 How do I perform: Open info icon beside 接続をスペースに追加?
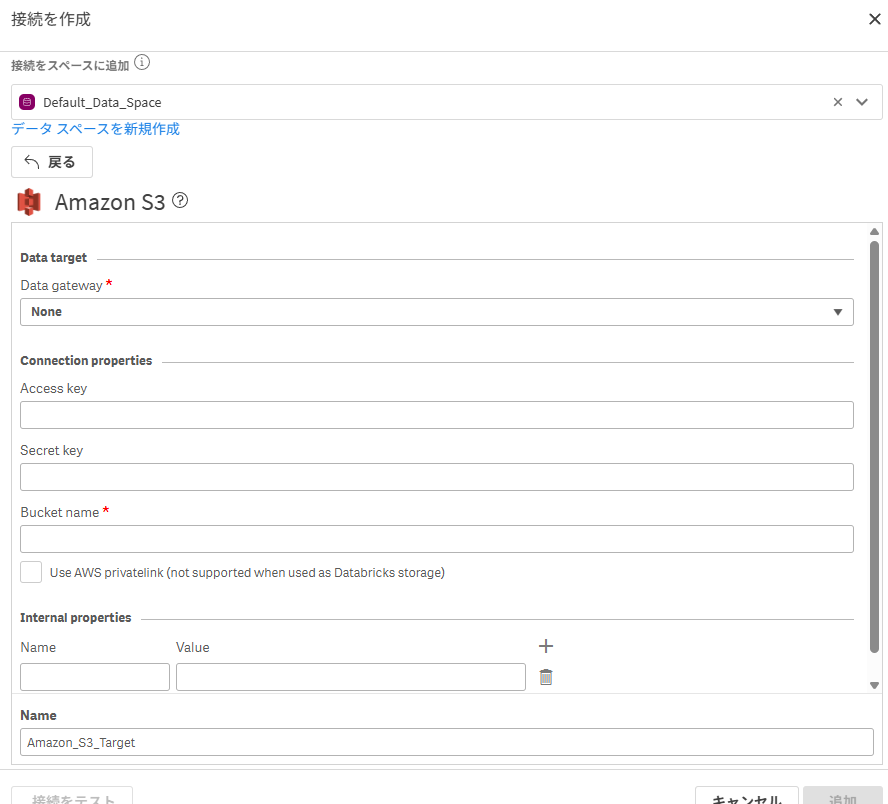[142, 62]
